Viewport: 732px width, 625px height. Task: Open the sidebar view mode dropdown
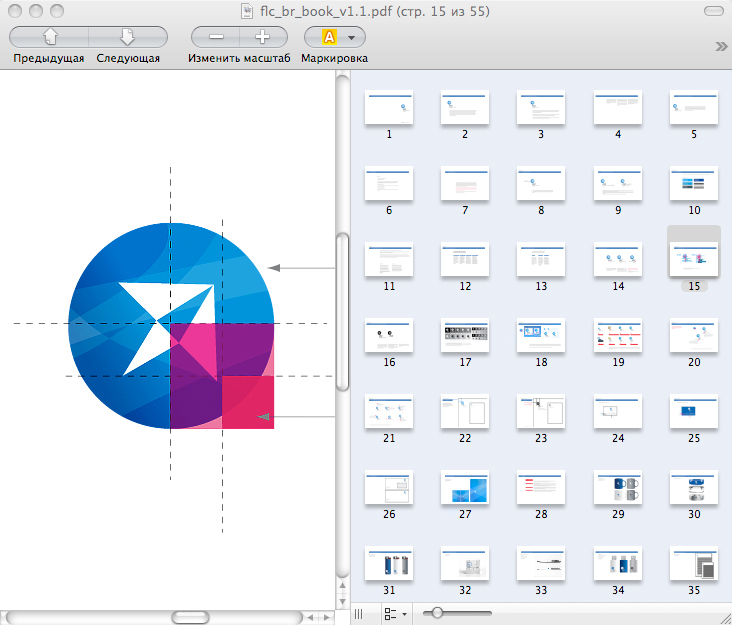pos(396,613)
